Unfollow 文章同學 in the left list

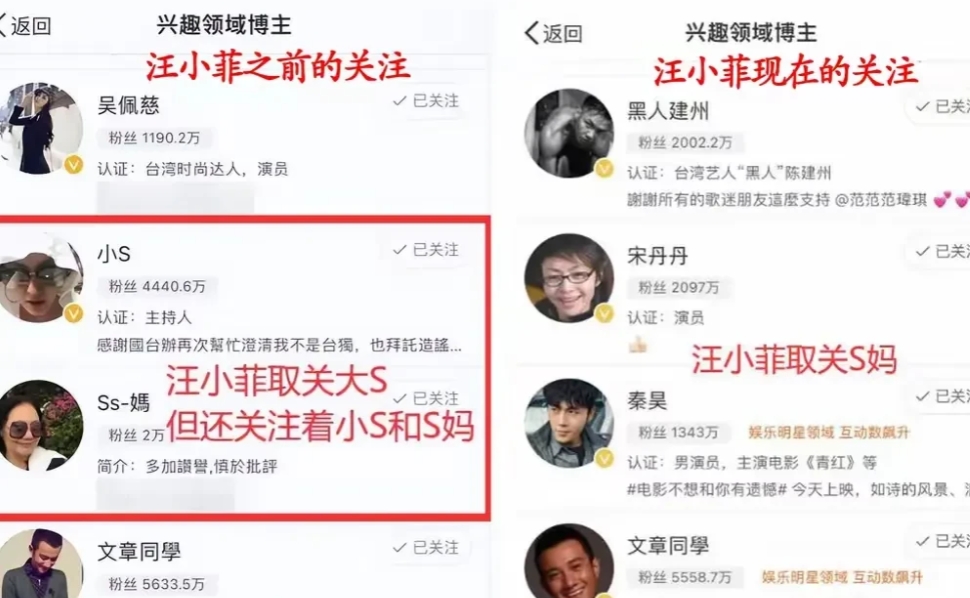point(426,547)
